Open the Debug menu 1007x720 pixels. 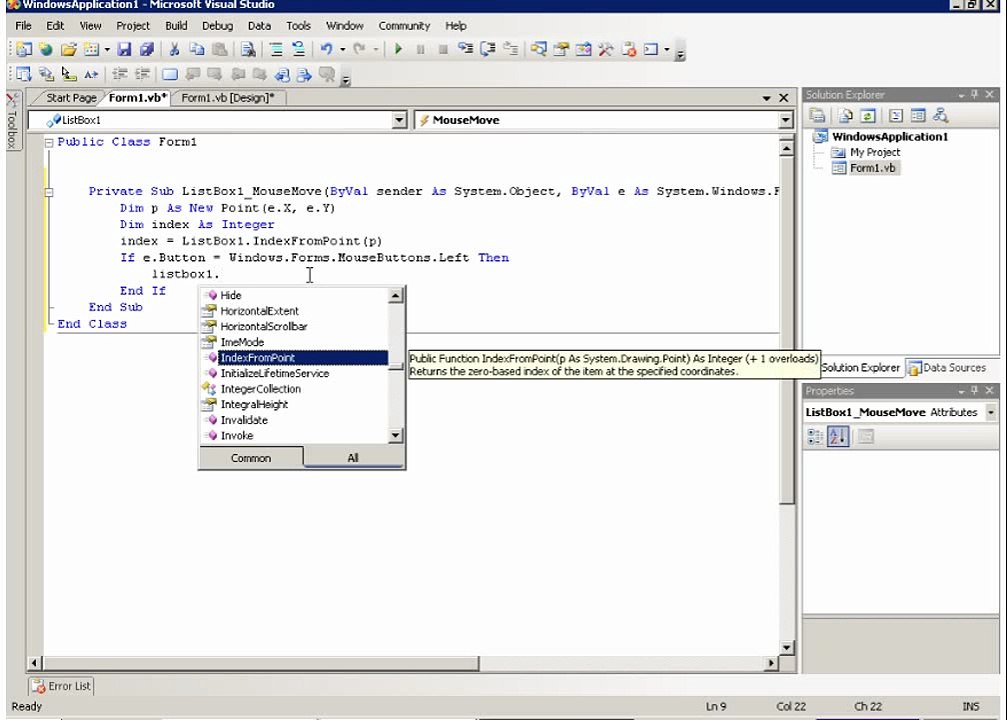point(217,26)
